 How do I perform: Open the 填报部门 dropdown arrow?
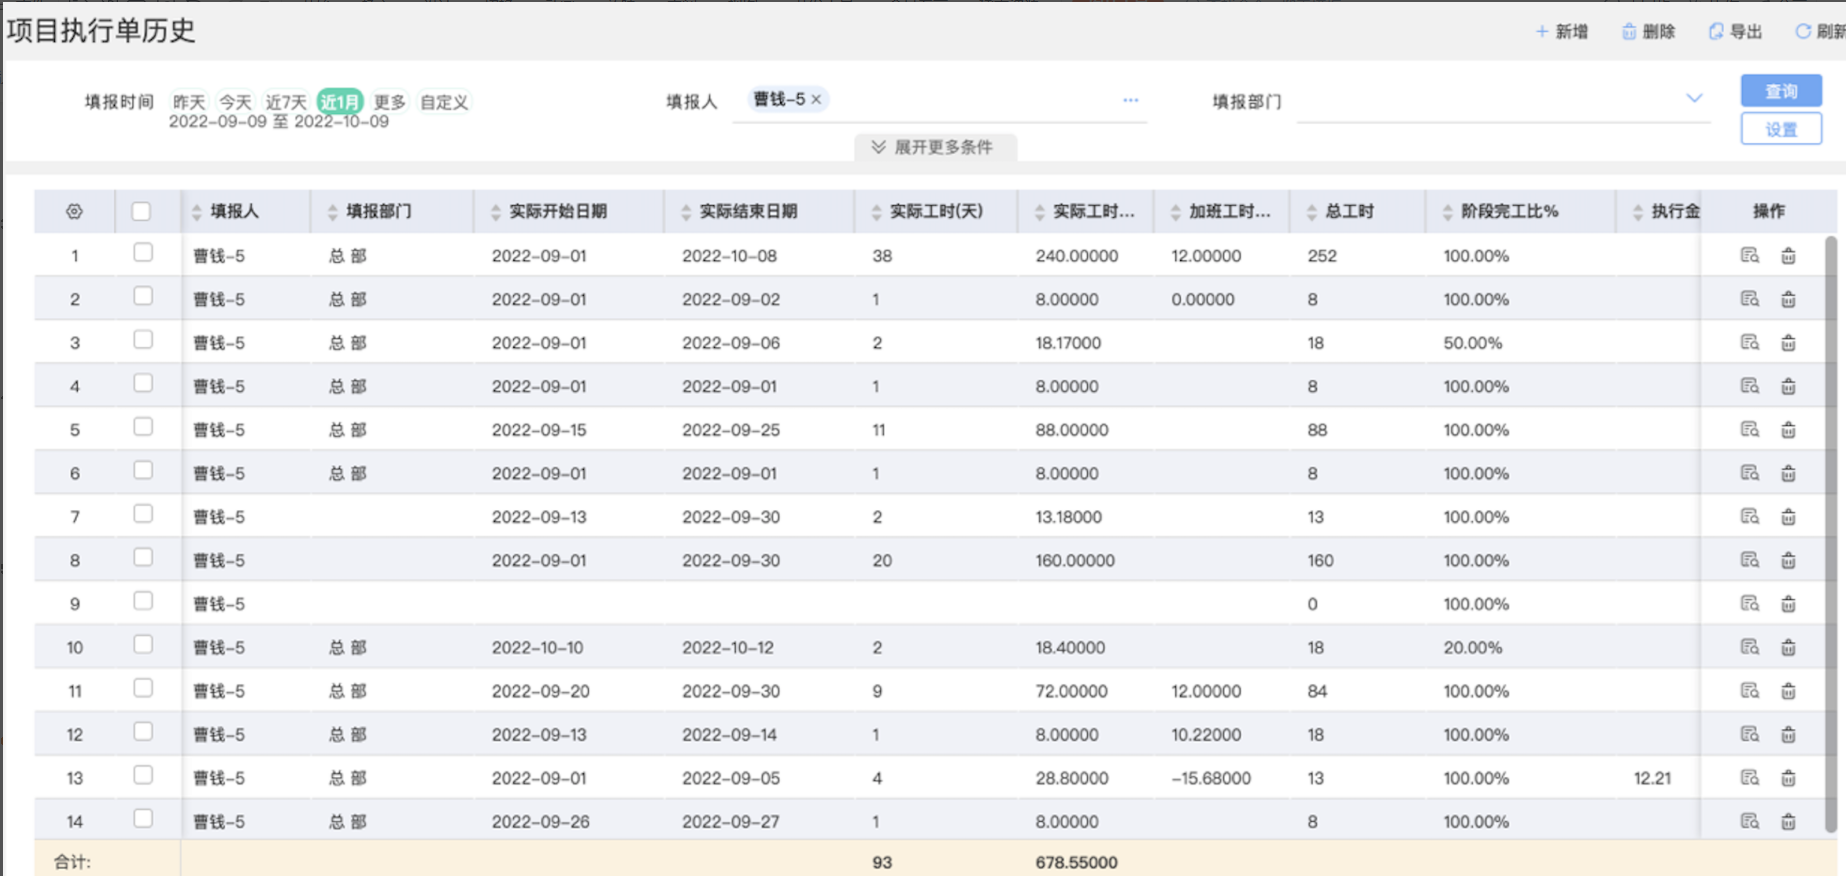click(1694, 98)
